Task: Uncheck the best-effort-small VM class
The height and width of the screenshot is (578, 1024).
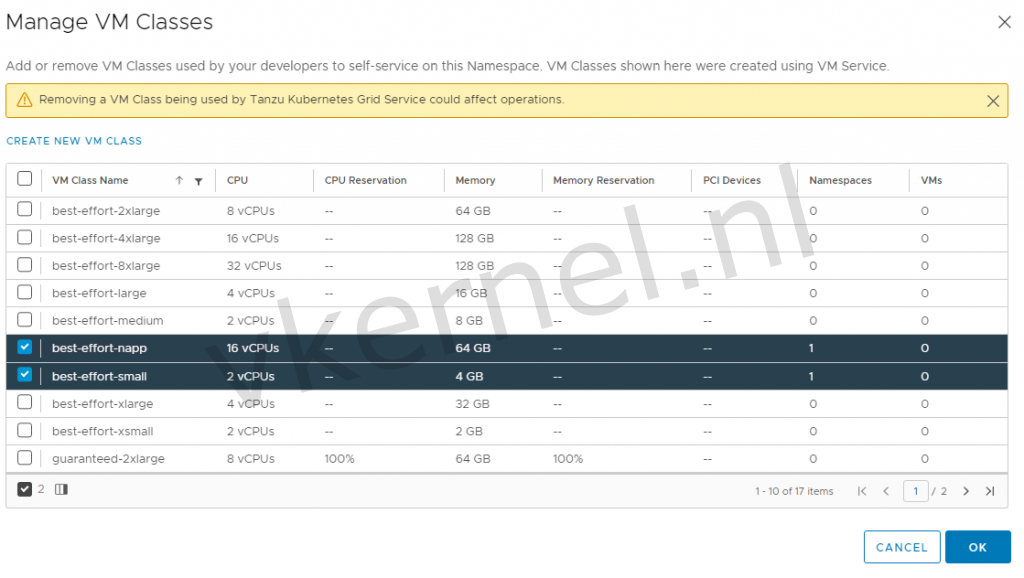Action: coord(25,375)
